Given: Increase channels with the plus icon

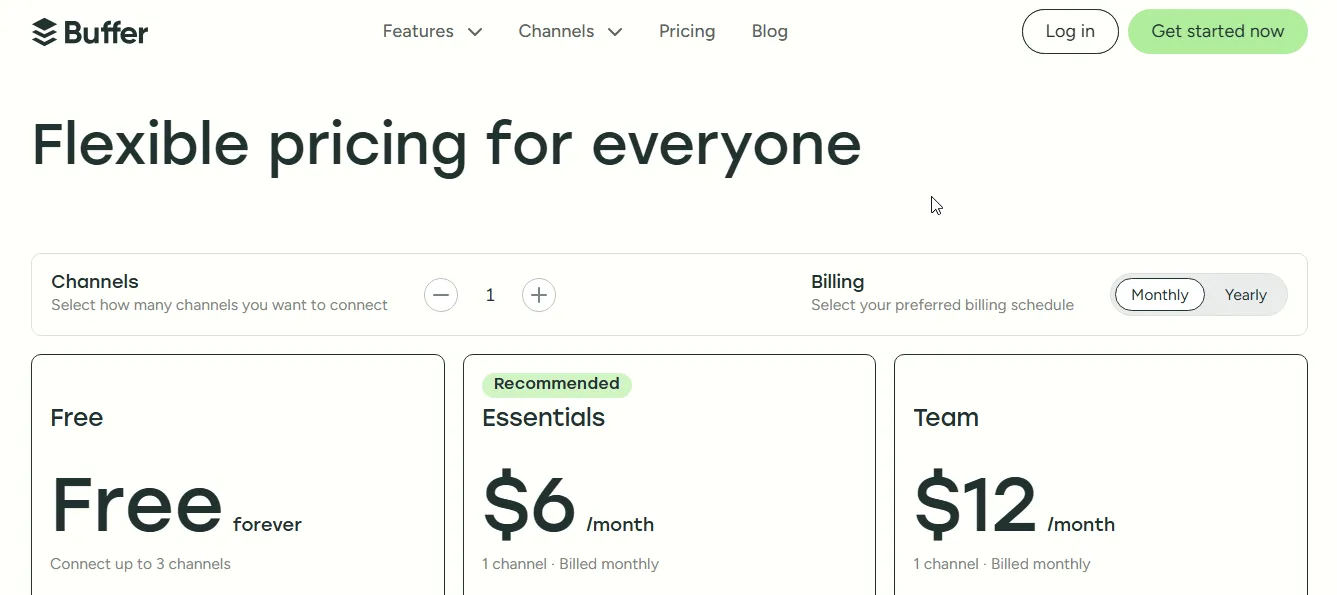Looking at the screenshot, I should tap(539, 295).
